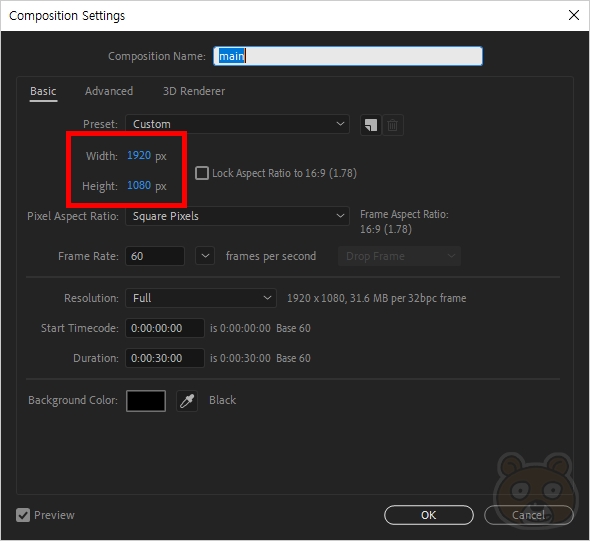Viewport: 590px width, 541px height.
Task: Enable Lock Aspect Ratio to 16:9 checkbox
Action: (202, 173)
